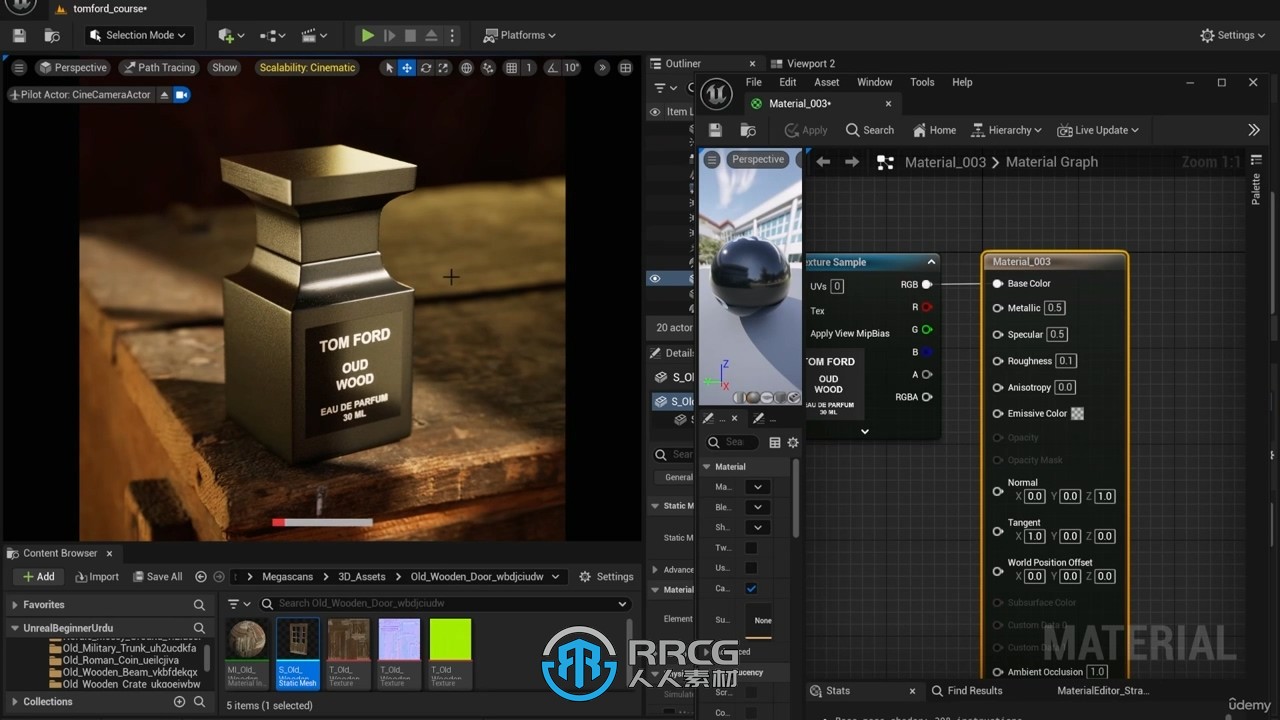1280x720 pixels.
Task: Toggle visibility eye of highlighted outliner row
Action: click(655, 279)
